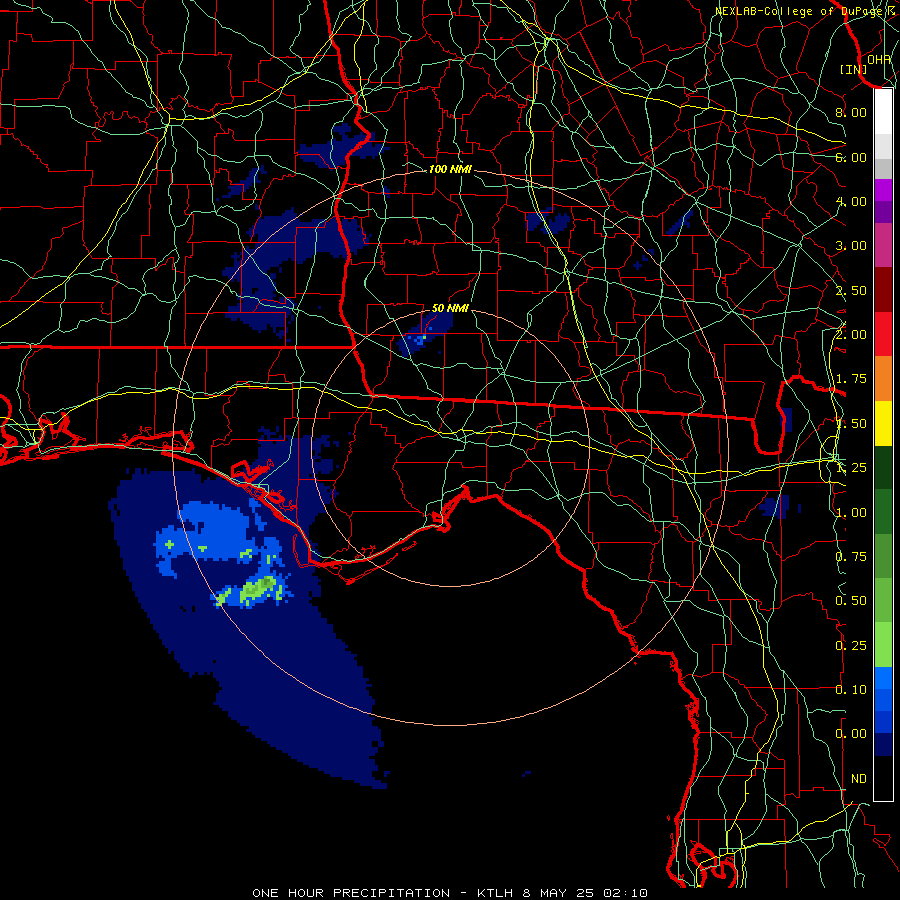Click the 0.25 legend value

point(851,646)
